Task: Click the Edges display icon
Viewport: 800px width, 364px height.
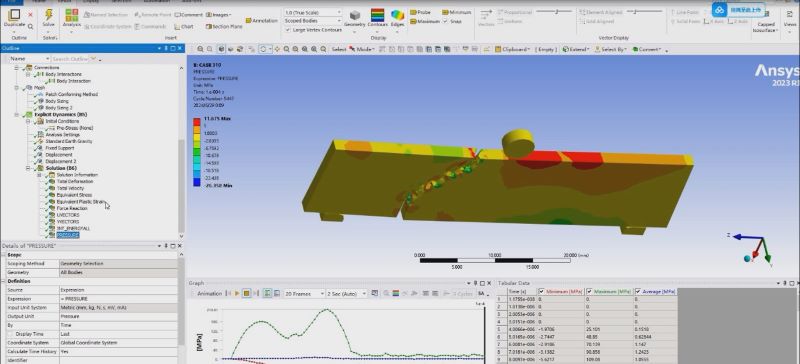Action: [x=397, y=15]
